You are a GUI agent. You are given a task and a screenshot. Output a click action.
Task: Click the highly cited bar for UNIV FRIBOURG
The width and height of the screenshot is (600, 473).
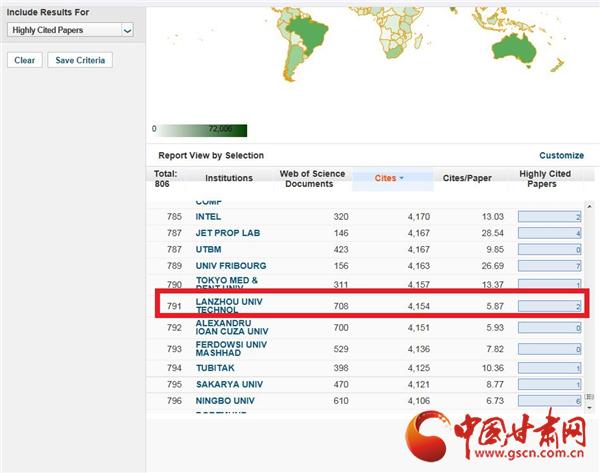[x=550, y=266]
